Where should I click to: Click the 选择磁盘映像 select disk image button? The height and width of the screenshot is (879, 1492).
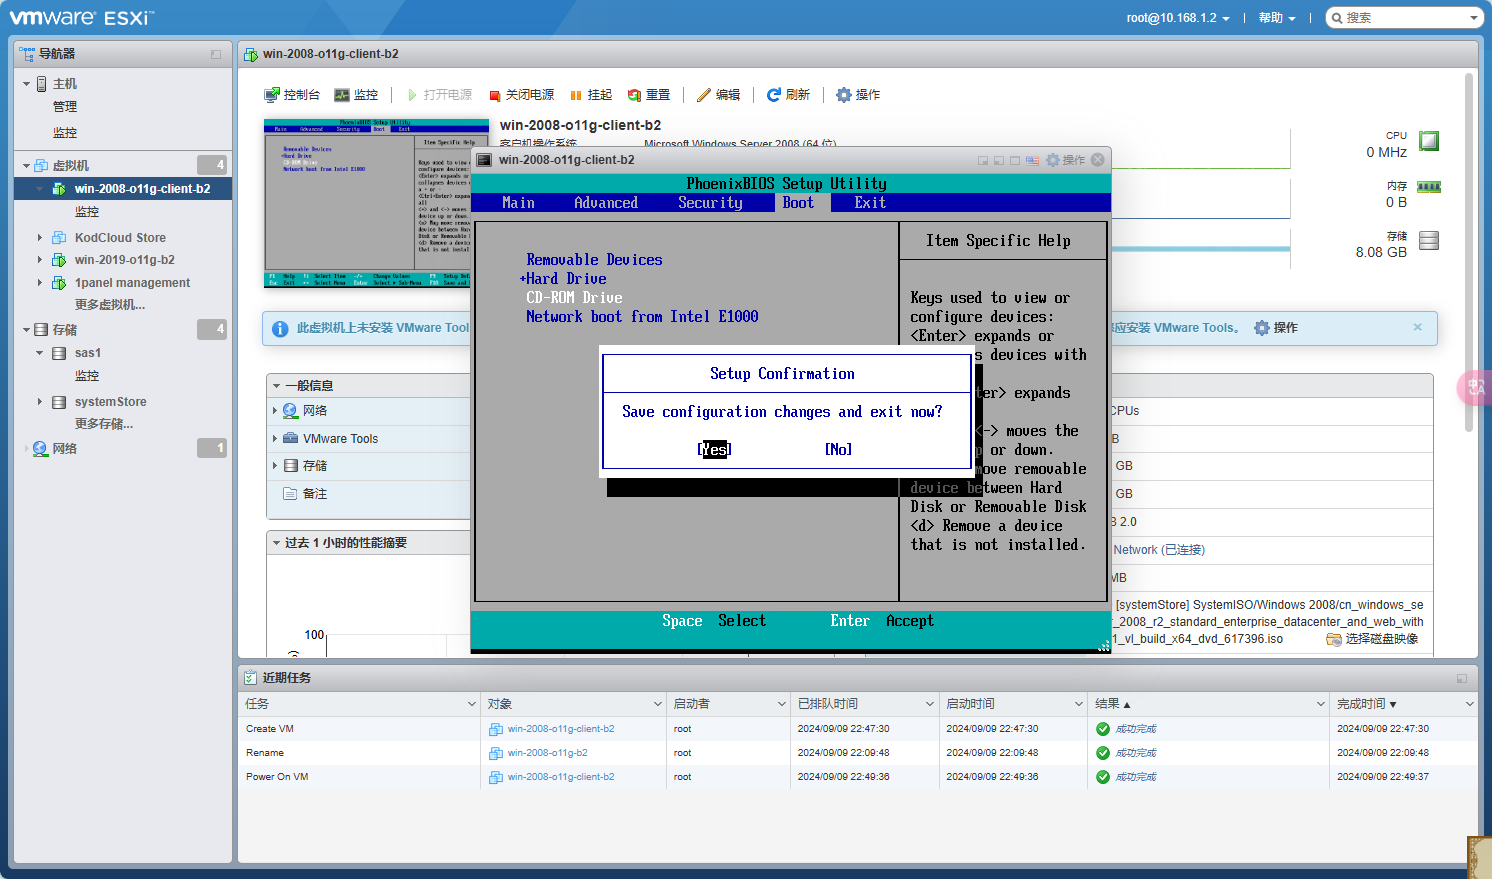click(1372, 639)
